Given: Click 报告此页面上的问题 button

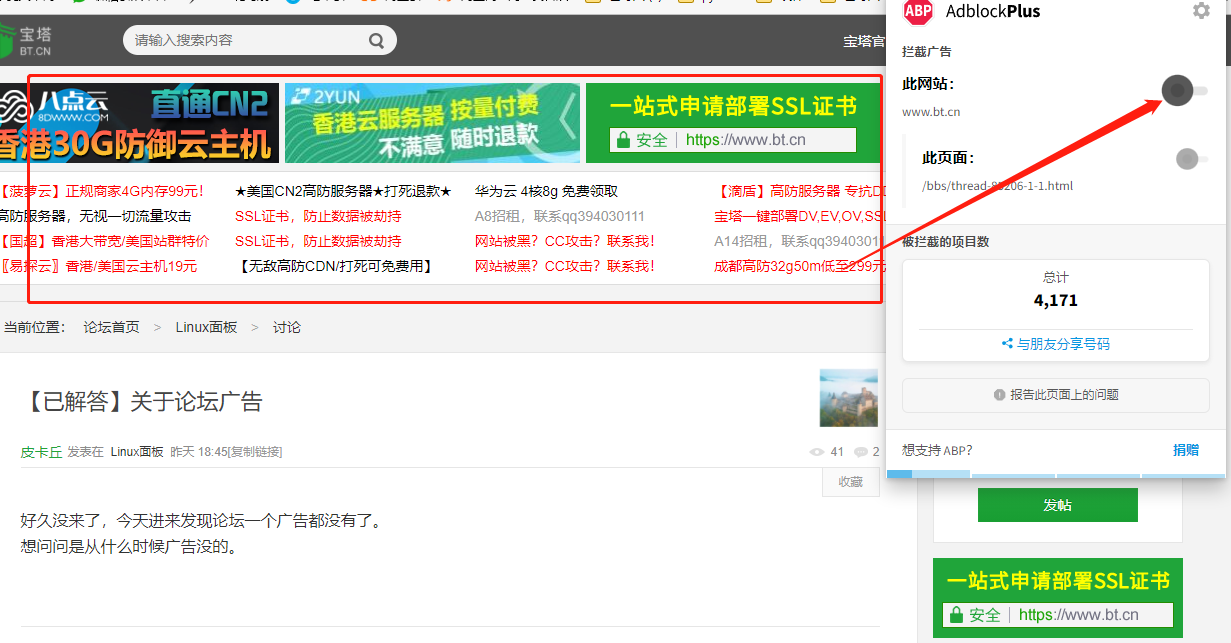Looking at the screenshot, I should click(x=1056, y=395).
